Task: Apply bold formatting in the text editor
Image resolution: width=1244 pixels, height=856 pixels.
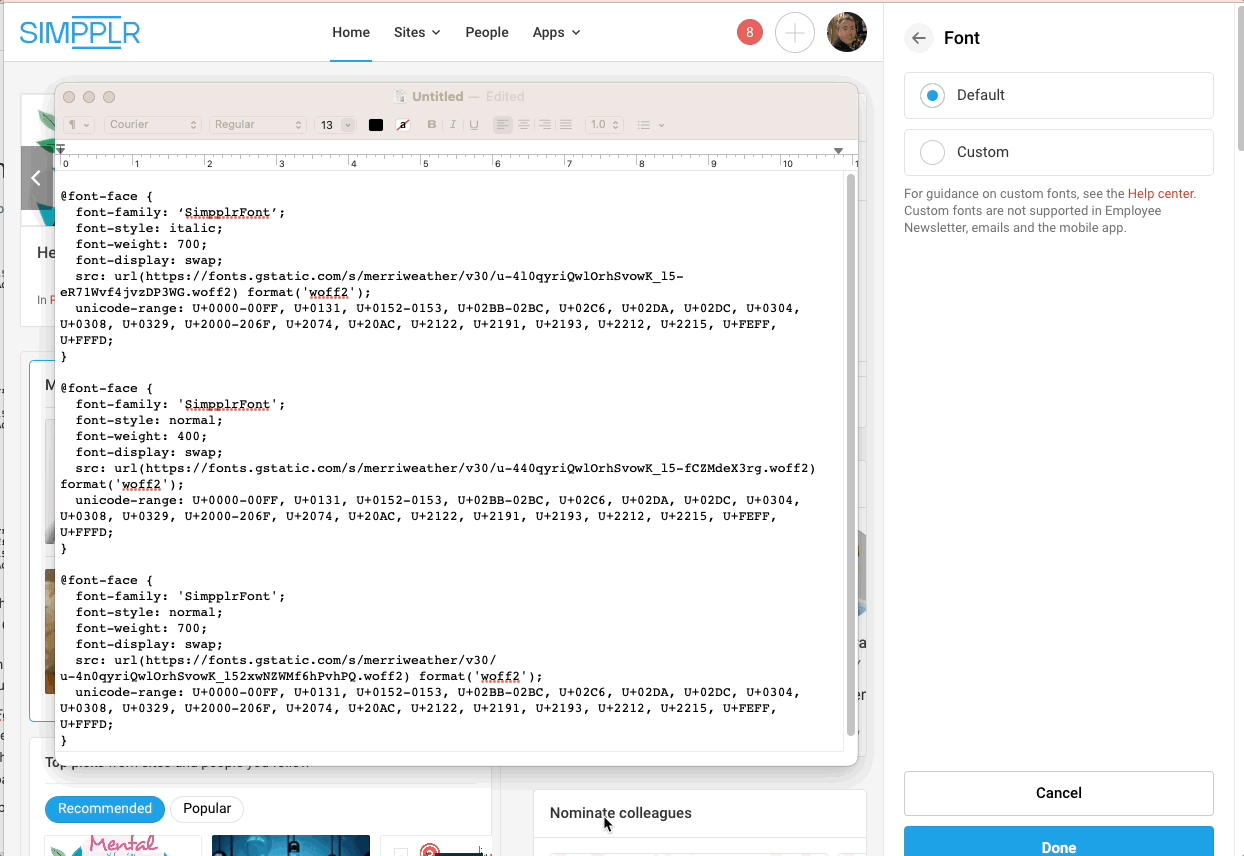Action: point(431,124)
